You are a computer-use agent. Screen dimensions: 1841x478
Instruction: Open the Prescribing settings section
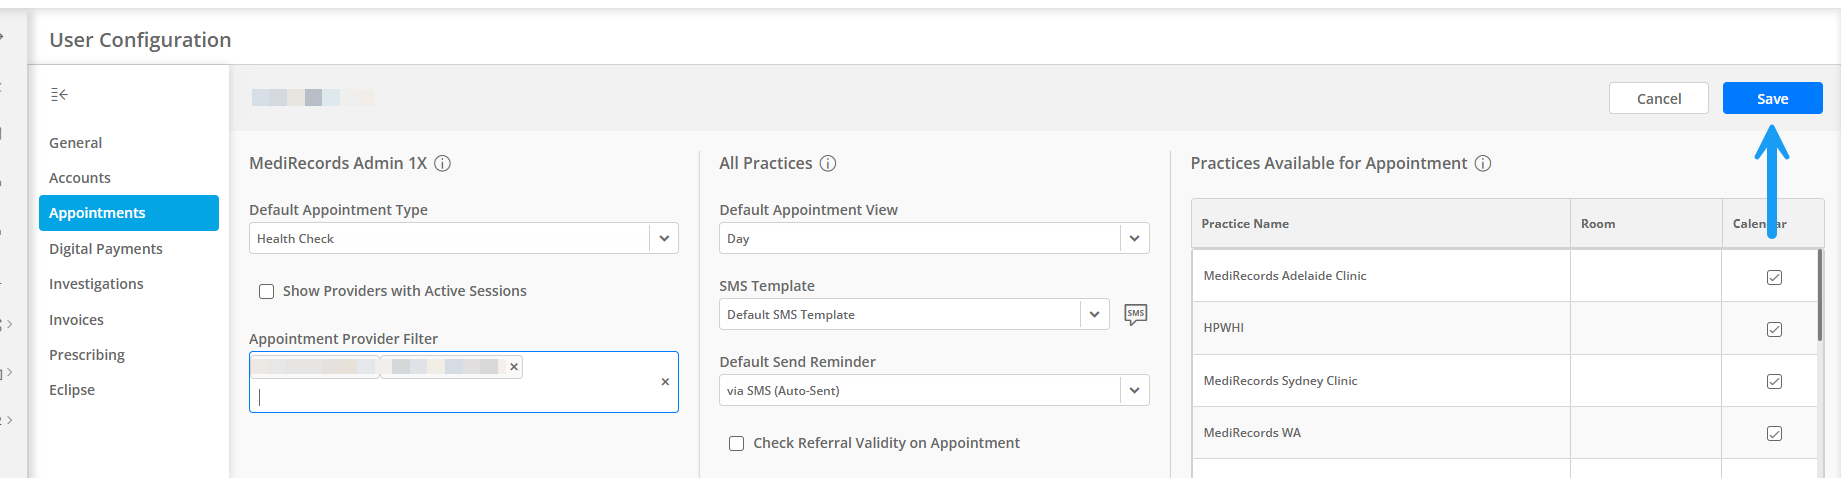tap(87, 355)
